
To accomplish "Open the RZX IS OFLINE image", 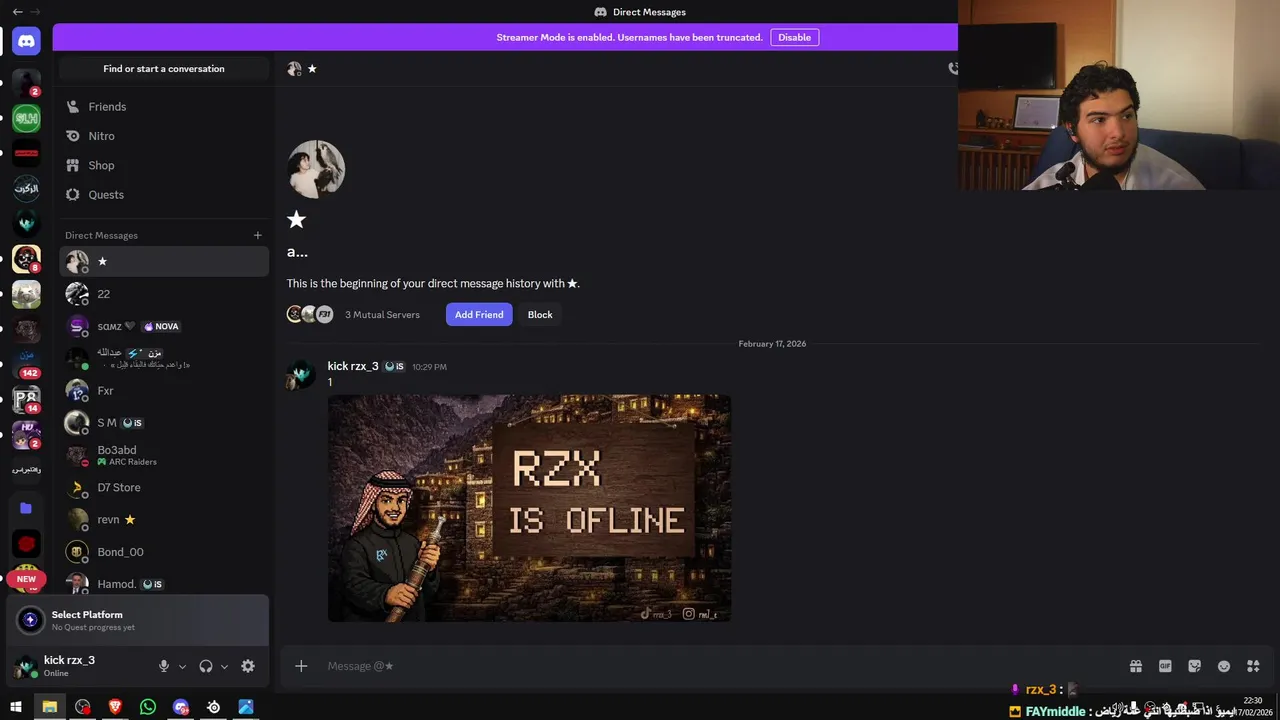I will tap(529, 508).
